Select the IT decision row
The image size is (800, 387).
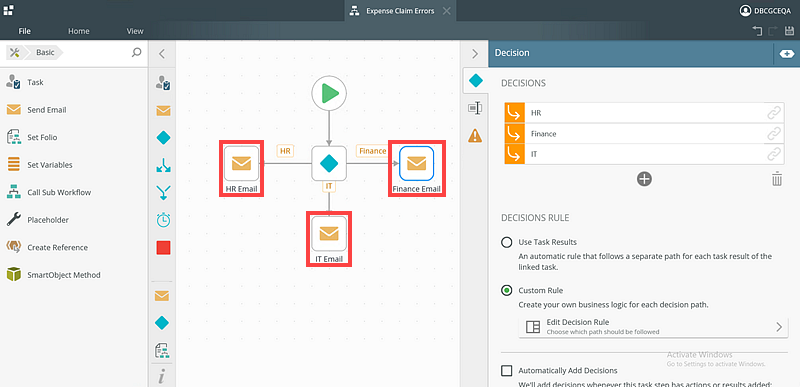[x=644, y=153]
